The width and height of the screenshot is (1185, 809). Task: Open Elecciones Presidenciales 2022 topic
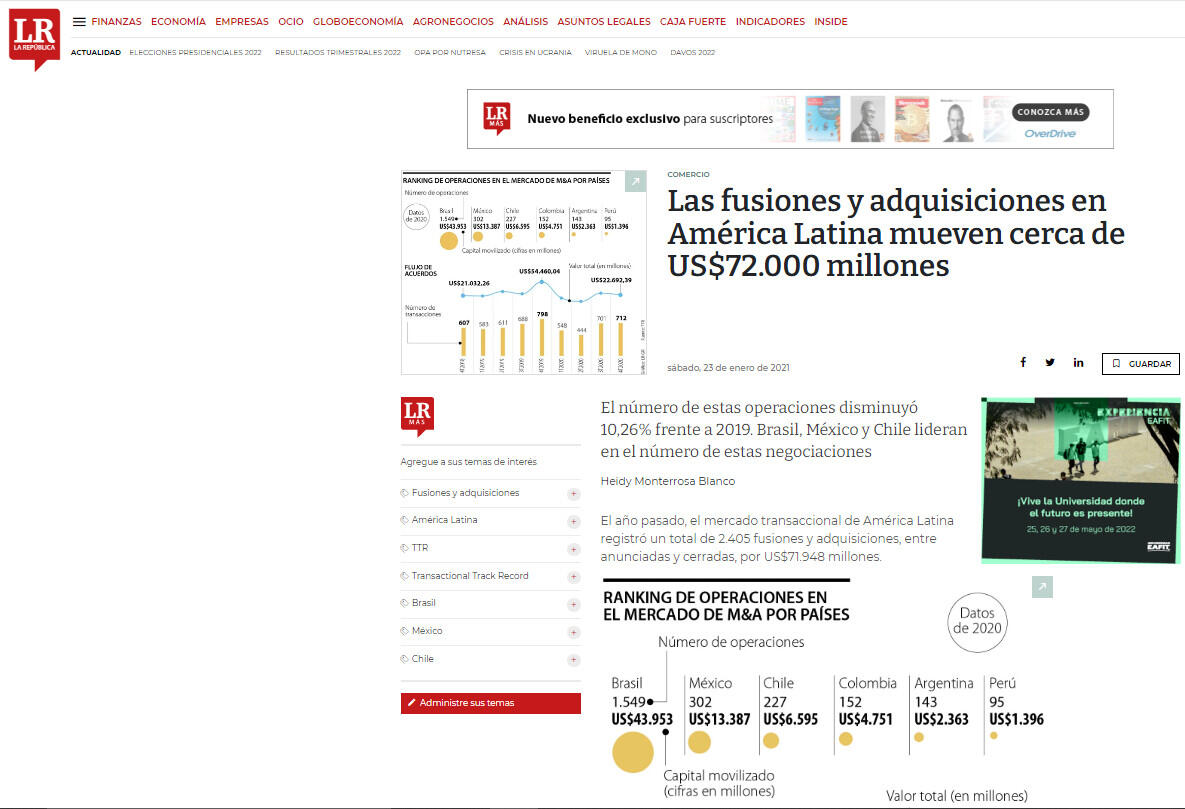[196, 53]
